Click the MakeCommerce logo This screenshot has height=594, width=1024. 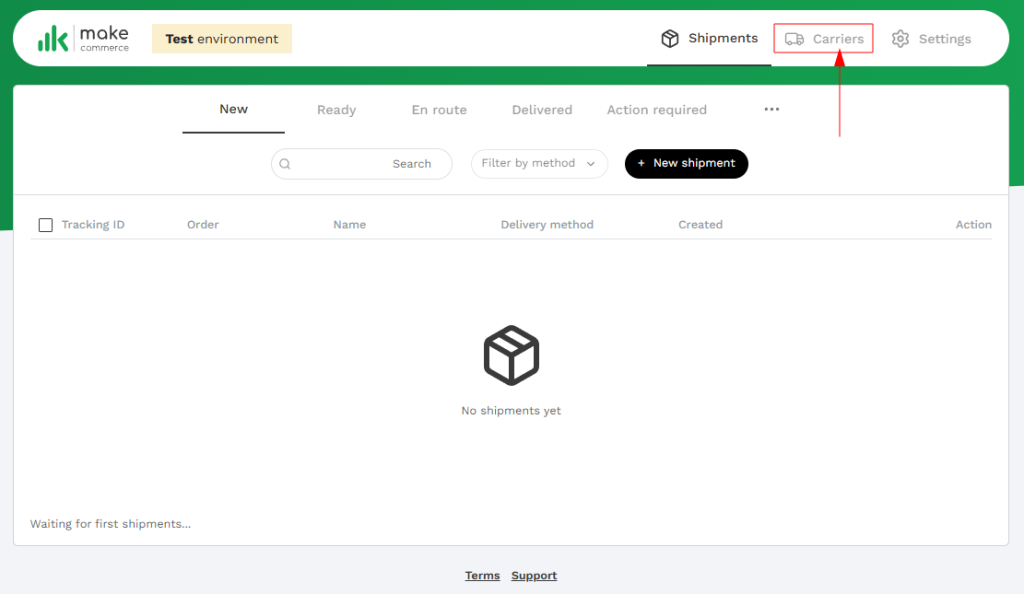tap(83, 39)
